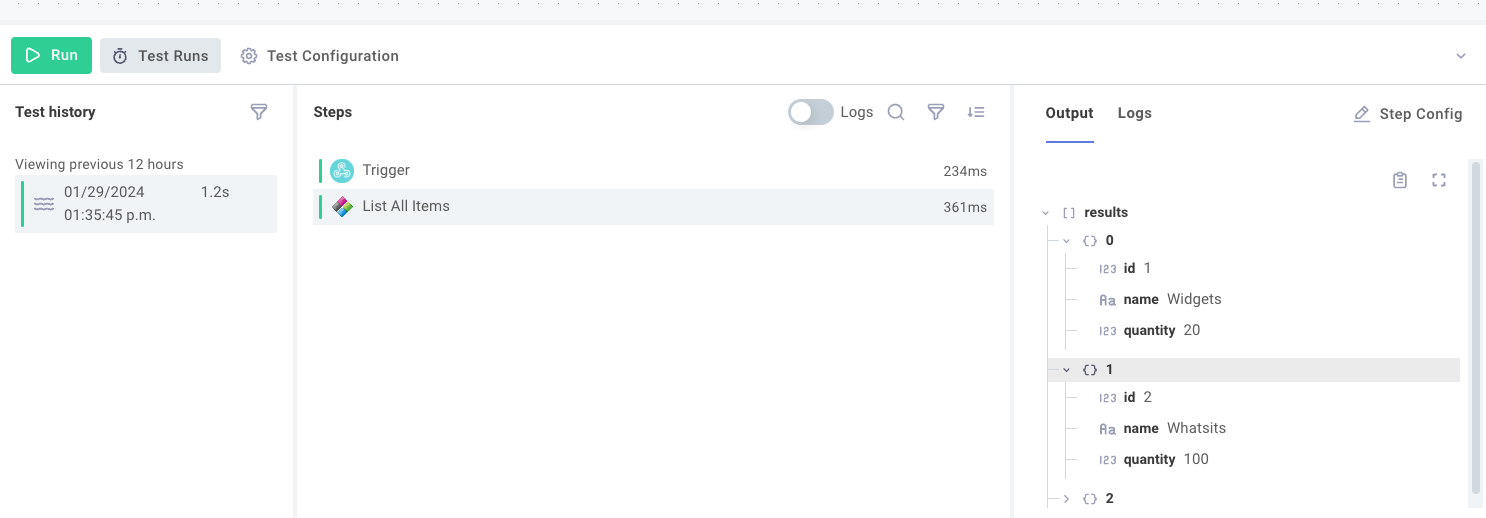The width and height of the screenshot is (1486, 518).
Task: Collapse result item 0
Action: (x=1066, y=241)
